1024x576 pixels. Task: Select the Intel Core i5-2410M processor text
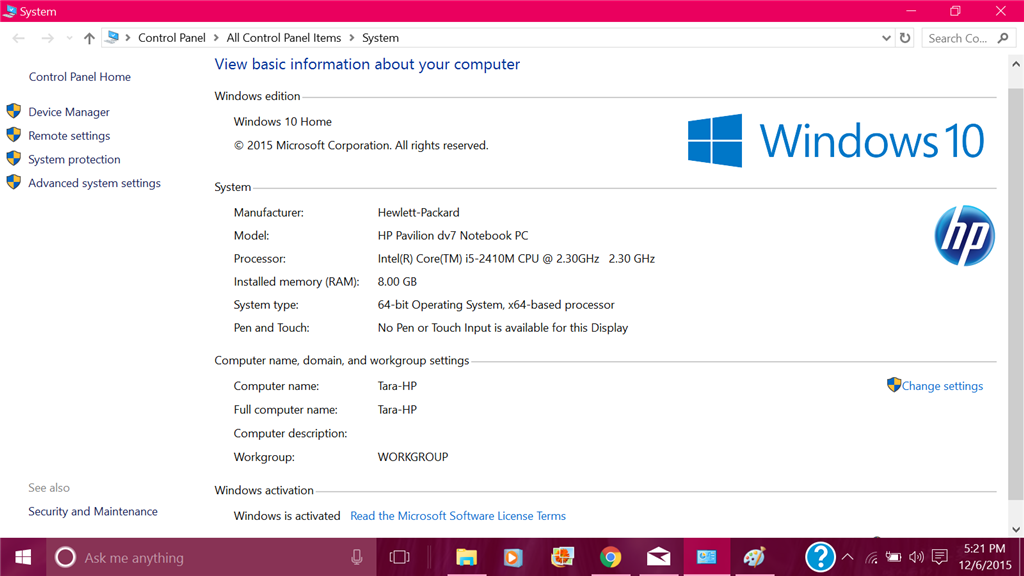(516, 259)
